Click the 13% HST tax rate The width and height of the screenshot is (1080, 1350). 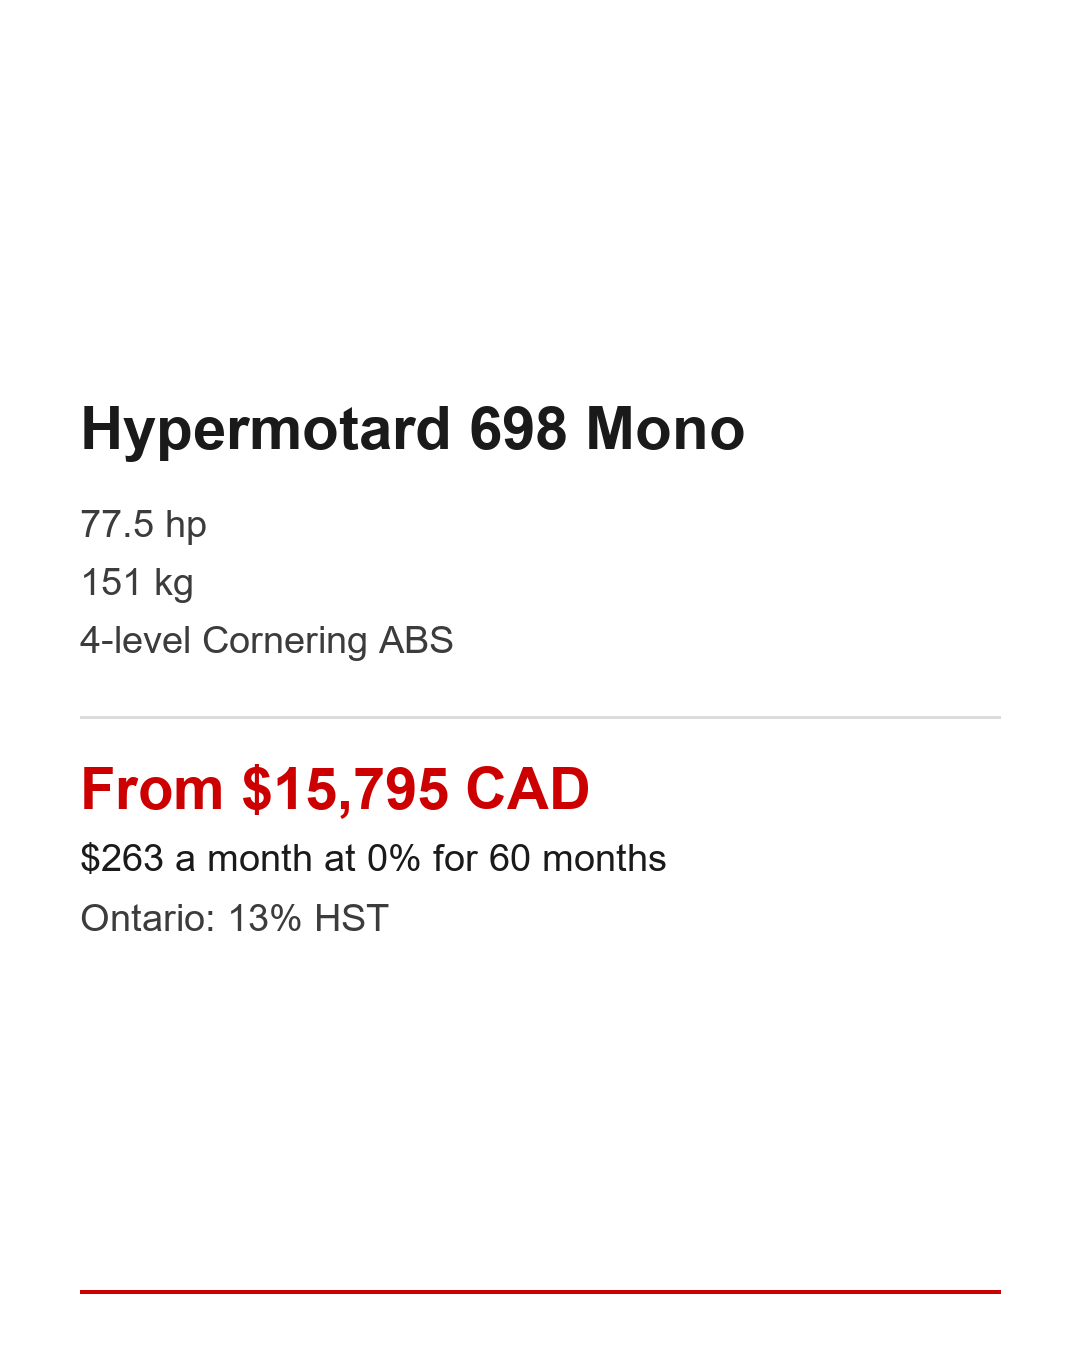308,919
